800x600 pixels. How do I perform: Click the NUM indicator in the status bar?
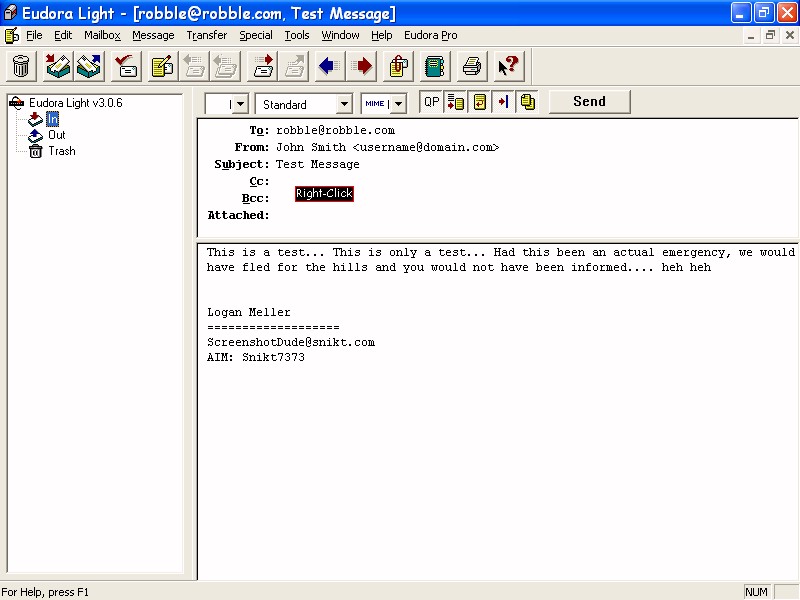757,592
